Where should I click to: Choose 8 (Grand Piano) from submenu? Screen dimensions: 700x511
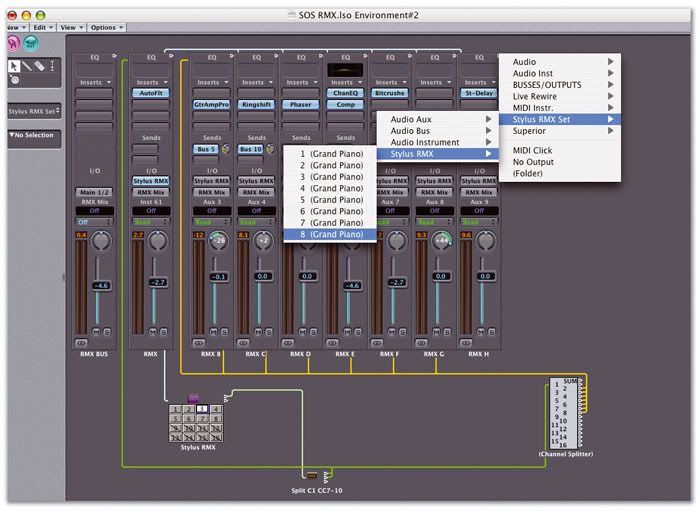click(330, 234)
